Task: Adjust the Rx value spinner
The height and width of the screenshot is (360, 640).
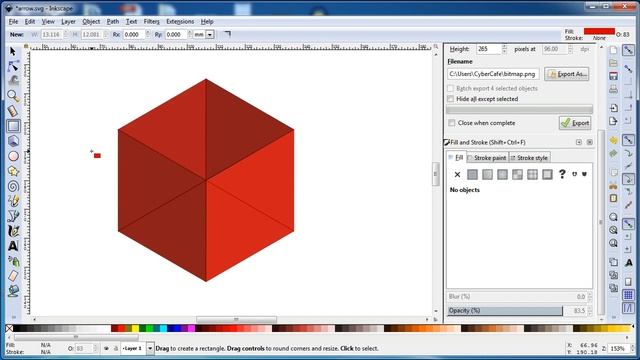Action: coord(148,35)
